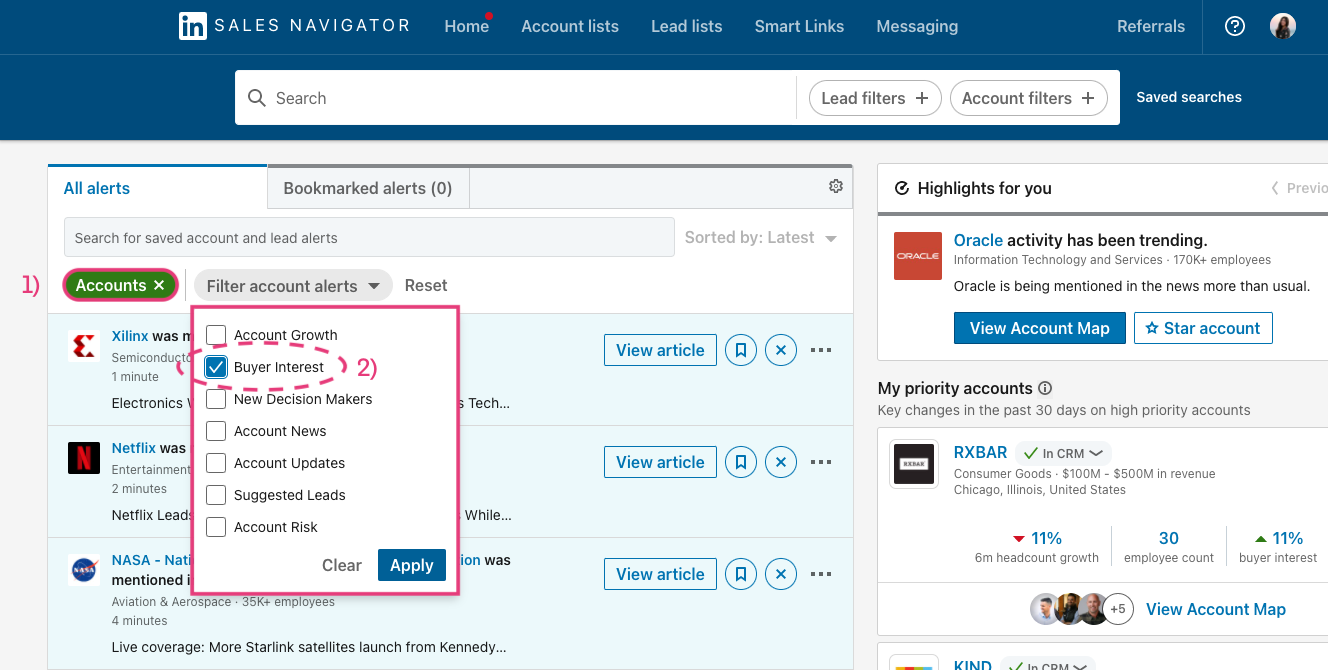Image resolution: width=1328 pixels, height=670 pixels.
Task: Check the Account Growth checkbox
Action: (x=216, y=335)
